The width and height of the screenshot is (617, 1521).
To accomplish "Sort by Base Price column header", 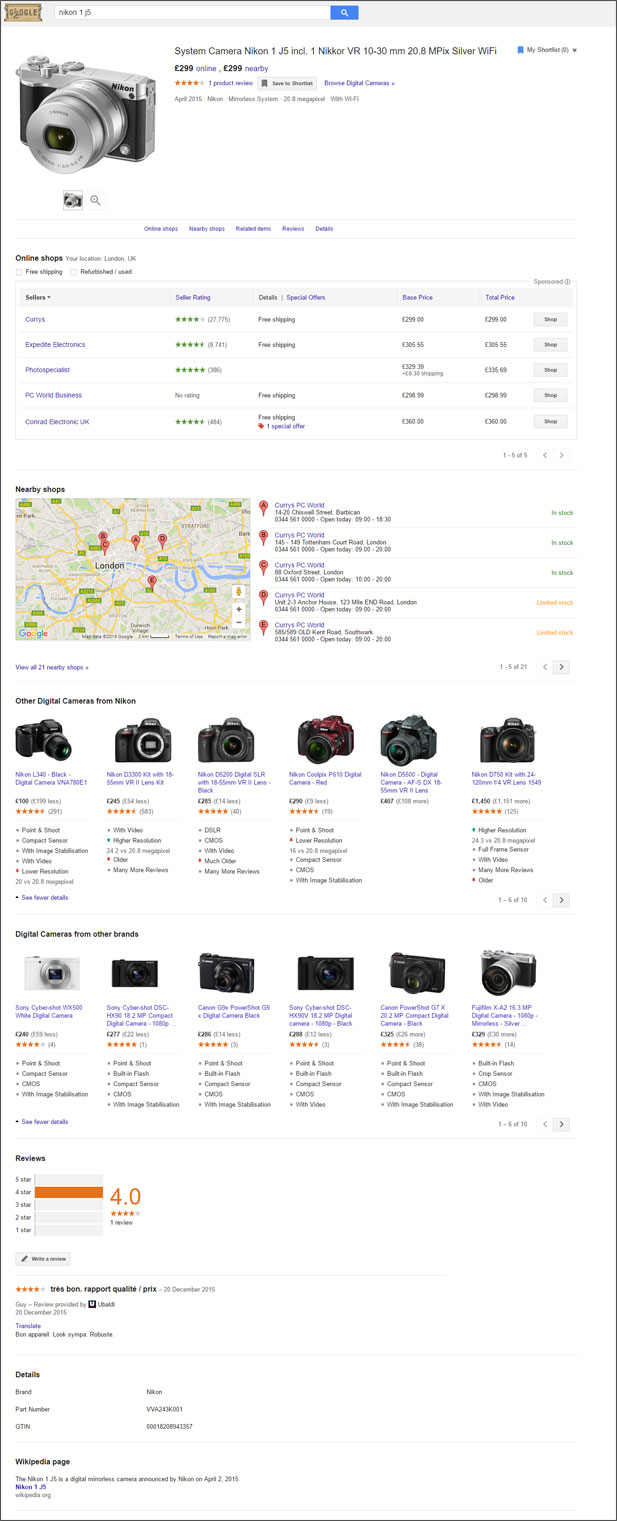I will point(417,297).
